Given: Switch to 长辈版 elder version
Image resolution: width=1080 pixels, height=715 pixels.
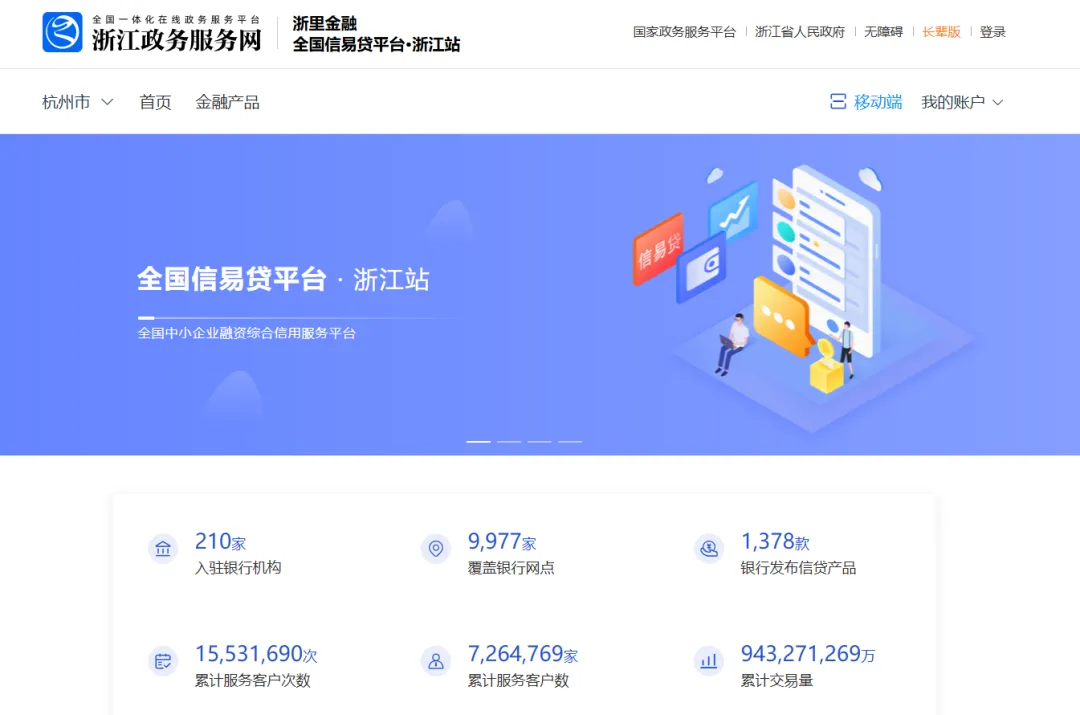Looking at the screenshot, I should [x=941, y=32].
